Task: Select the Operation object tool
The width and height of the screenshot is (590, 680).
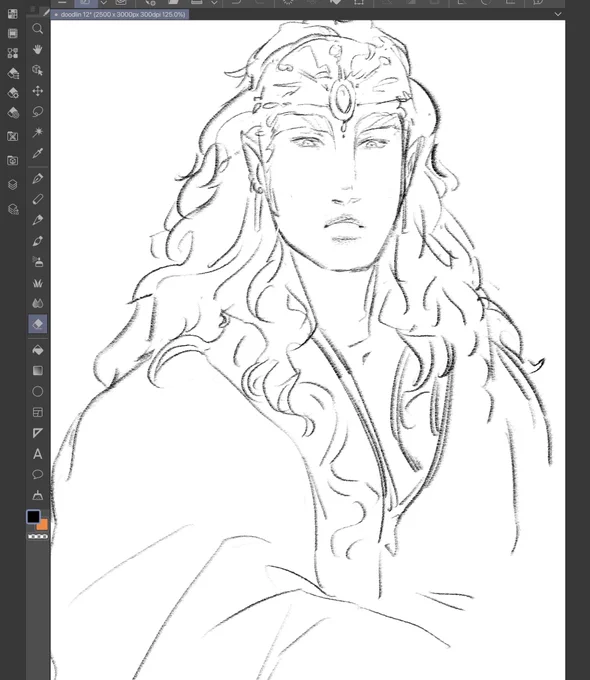Action: (38, 70)
